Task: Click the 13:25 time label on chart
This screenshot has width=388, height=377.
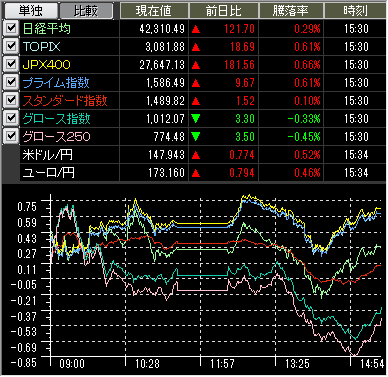Action: (x=298, y=363)
